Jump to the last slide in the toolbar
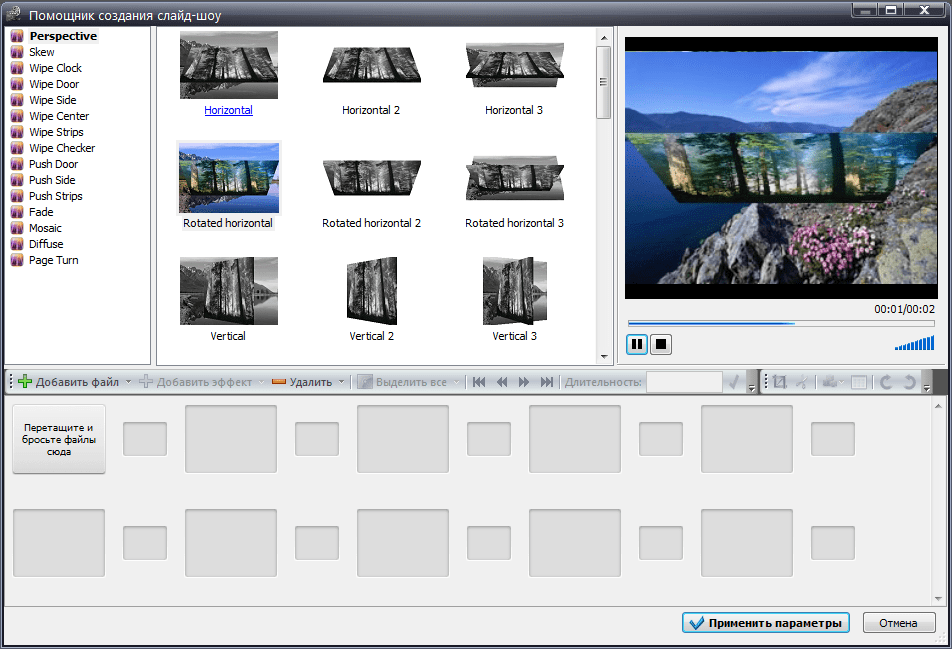The width and height of the screenshot is (952, 649). coord(547,382)
